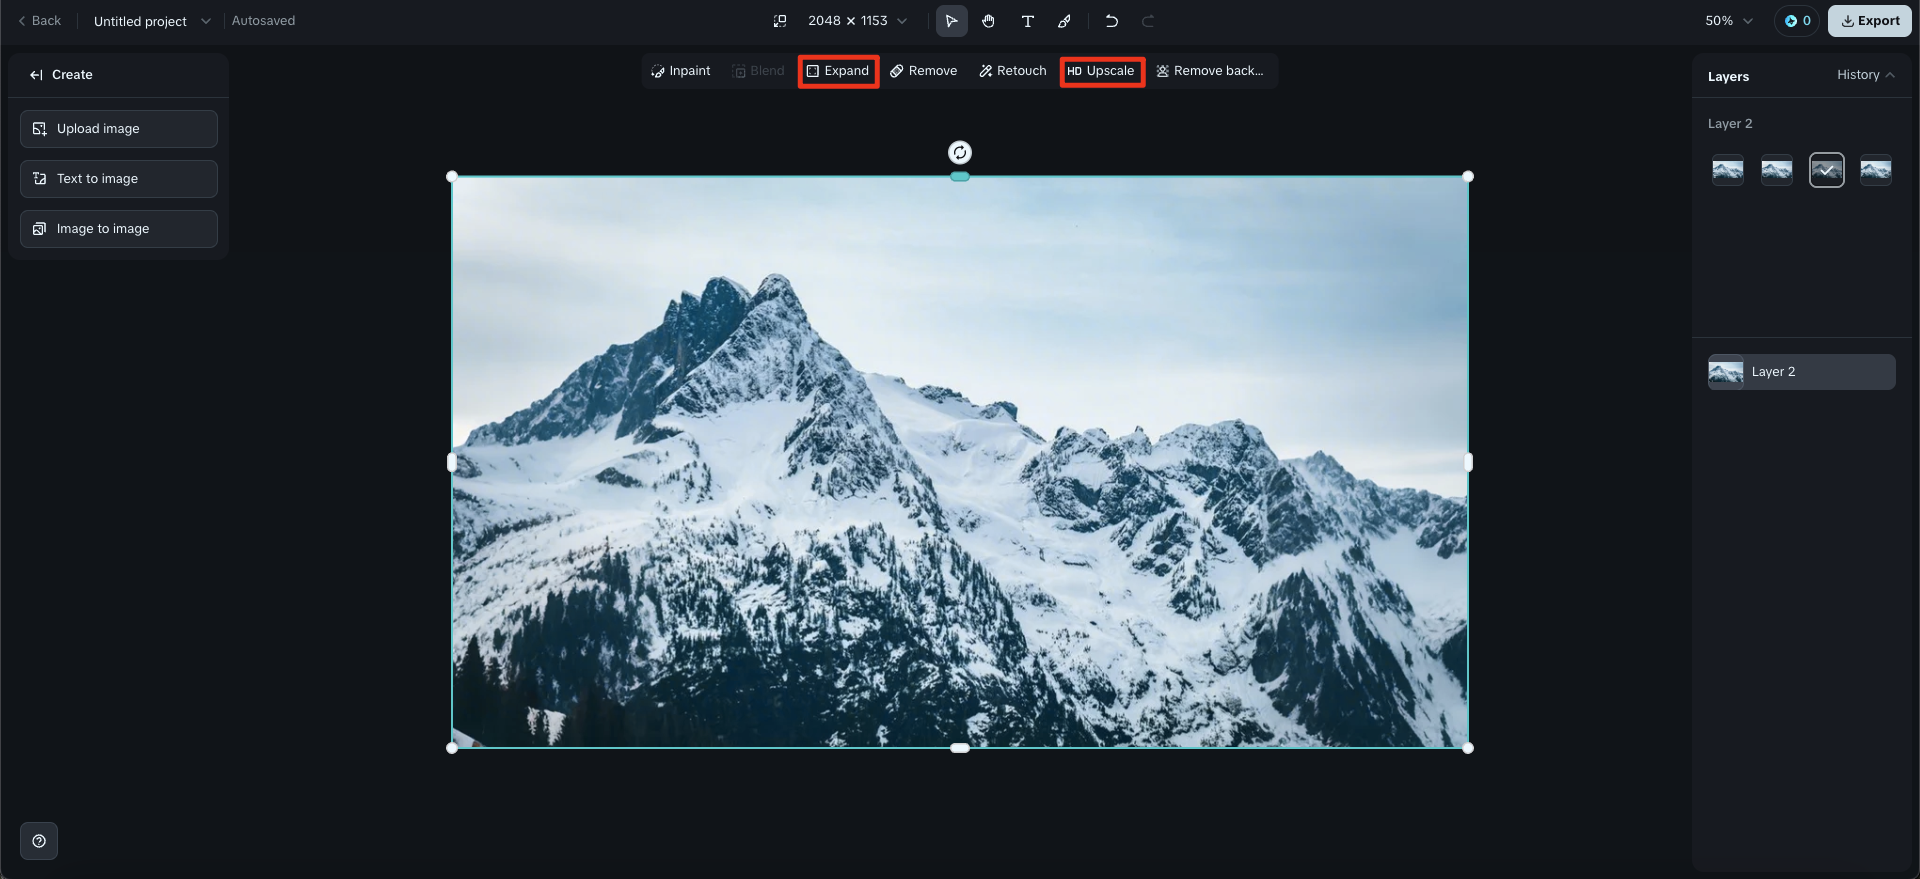Click Upload image
The height and width of the screenshot is (879, 1920).
[x=119, y=129]
